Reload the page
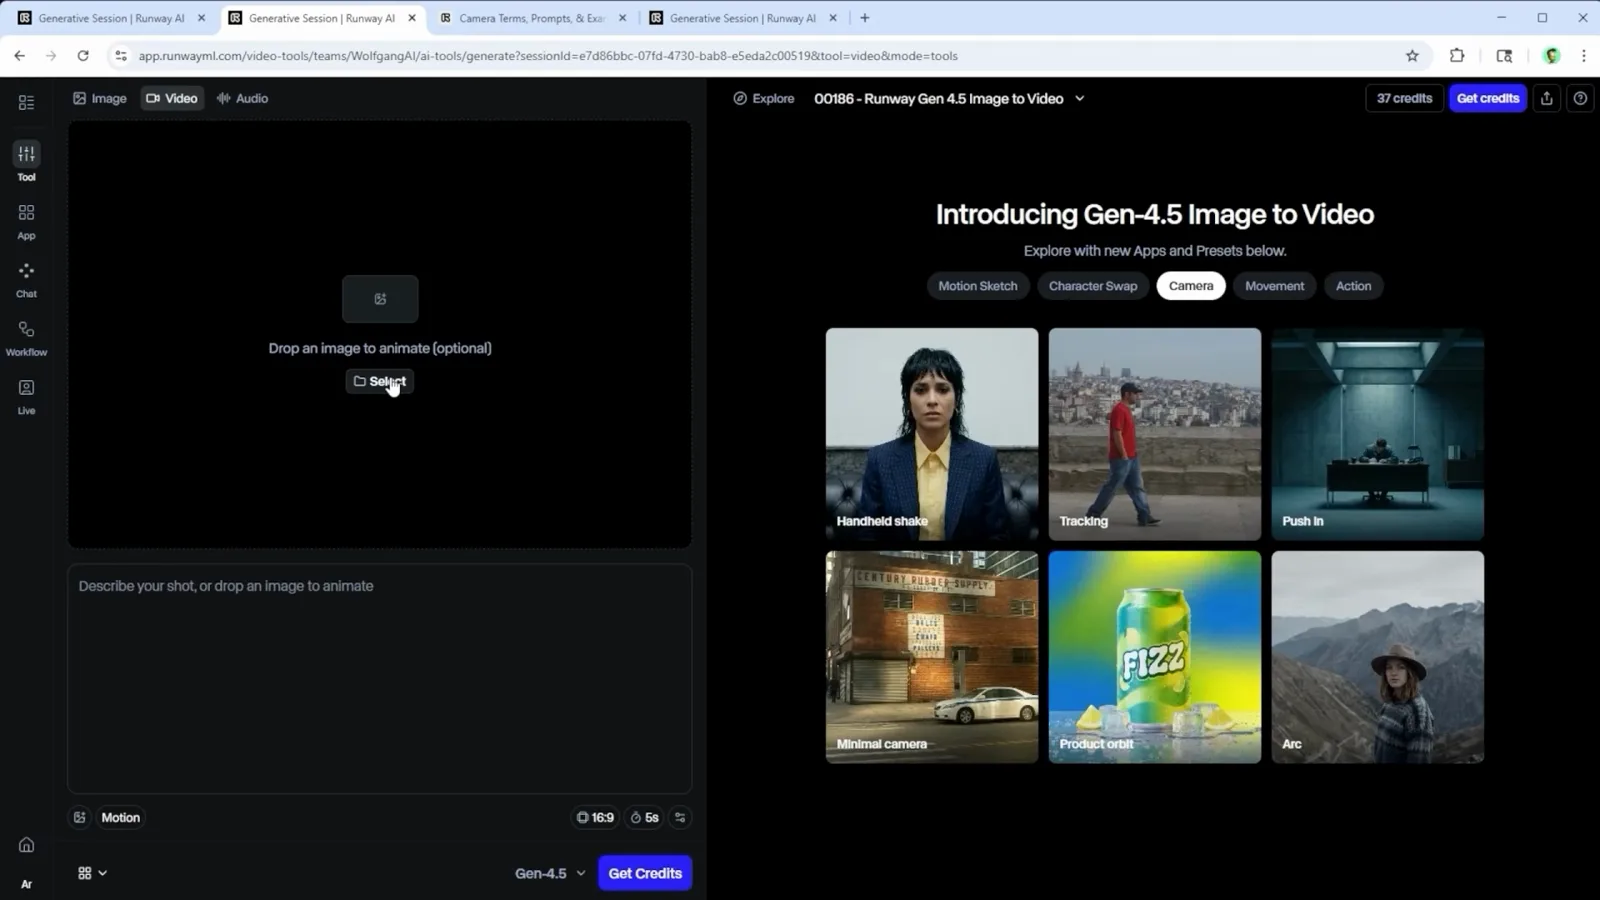This screenshot has width=1600, height=900. [x=83, y=56]
